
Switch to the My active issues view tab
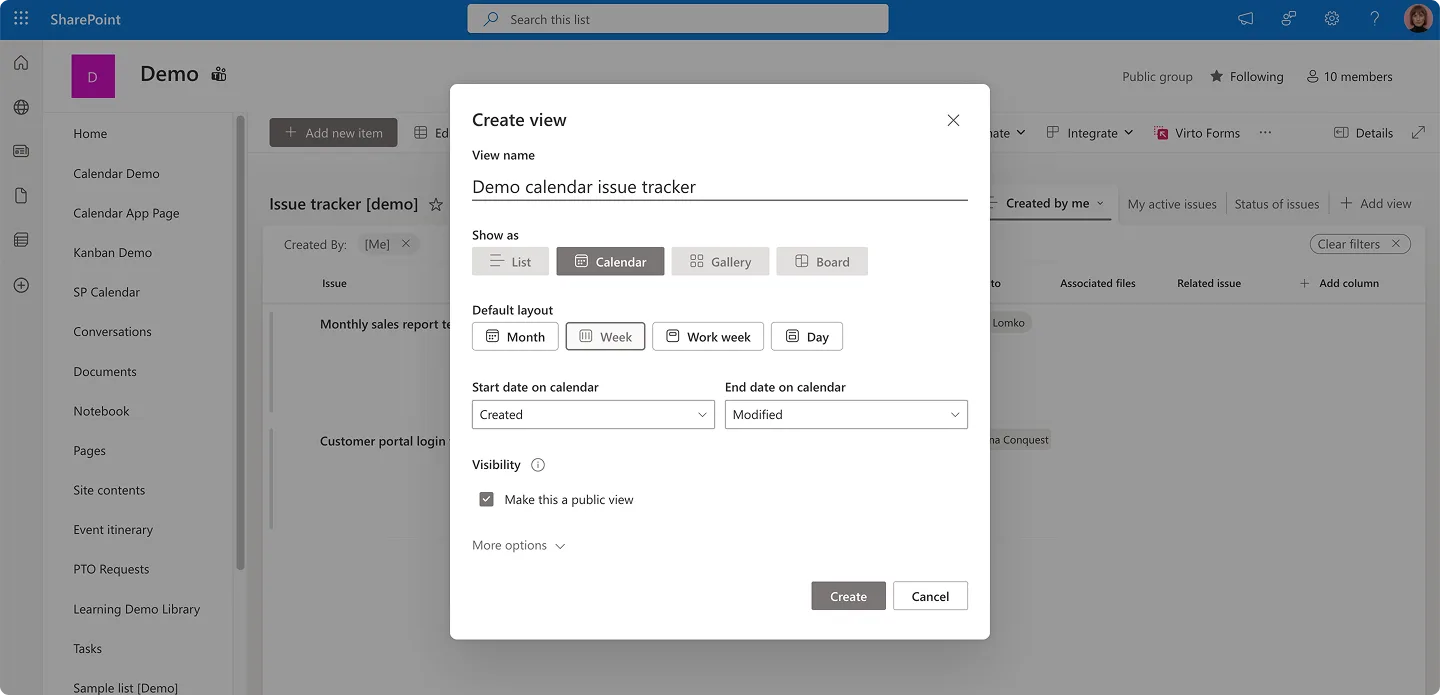pyautogui.click(x=1171, y=203)
